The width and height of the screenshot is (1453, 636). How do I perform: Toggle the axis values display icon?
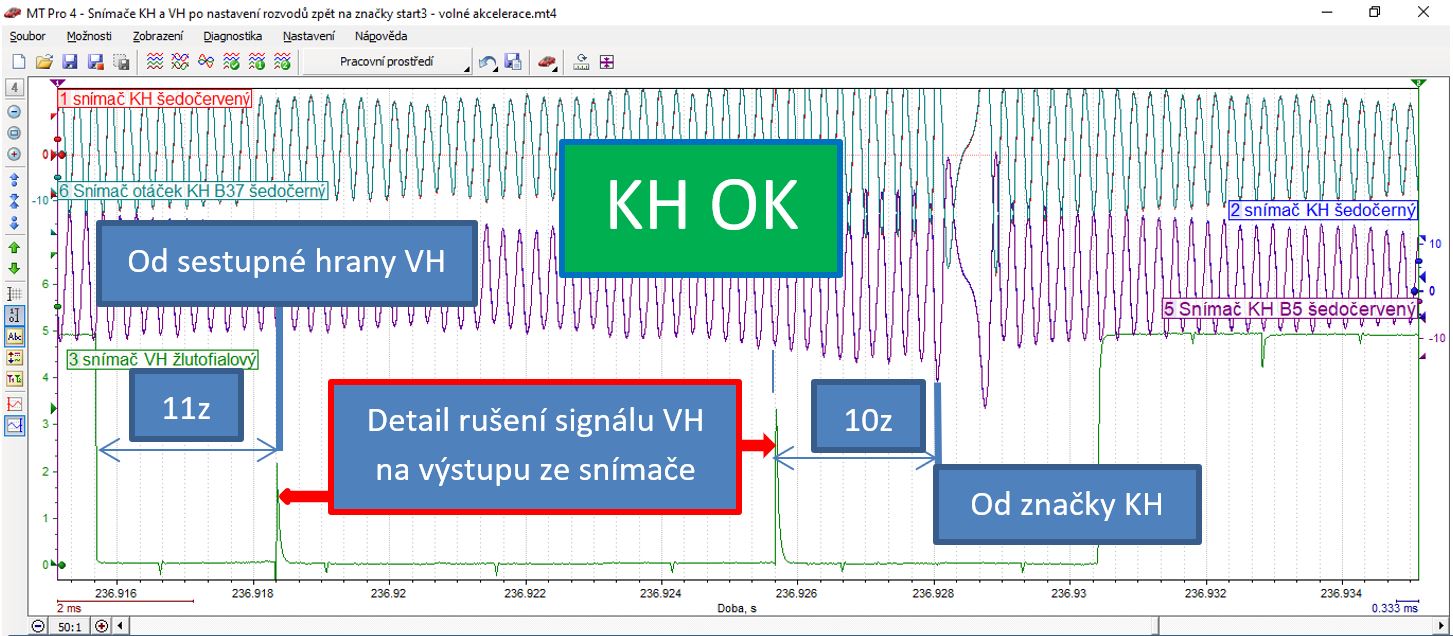[15, 315]
